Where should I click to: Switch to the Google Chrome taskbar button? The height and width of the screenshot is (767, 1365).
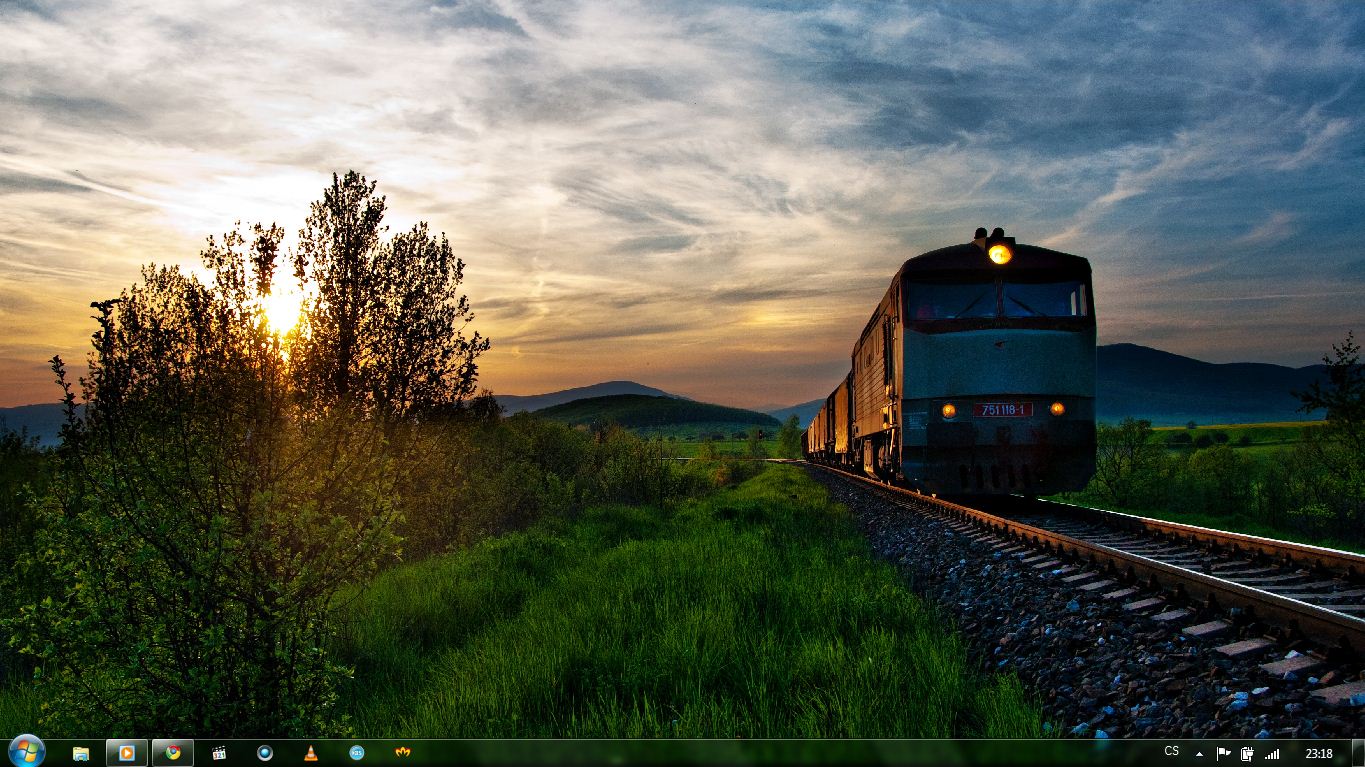click(x=173, y=753)
